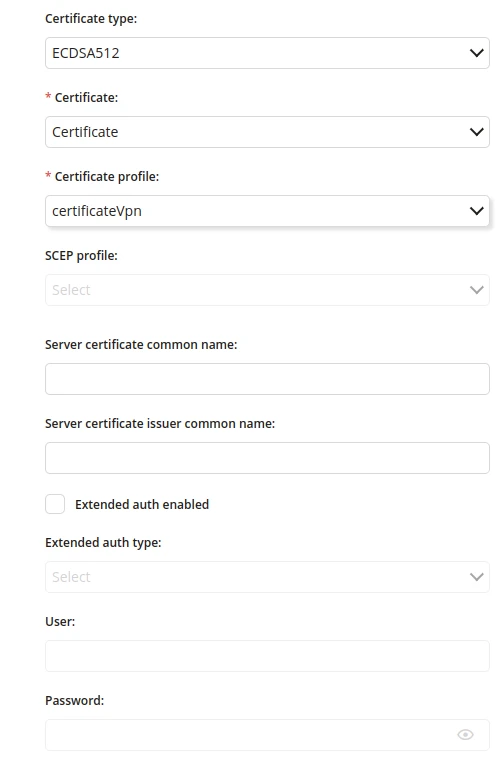This screenshot has height=761, width=500.
Task: Click into the Password input field
Action: (267, 735)
